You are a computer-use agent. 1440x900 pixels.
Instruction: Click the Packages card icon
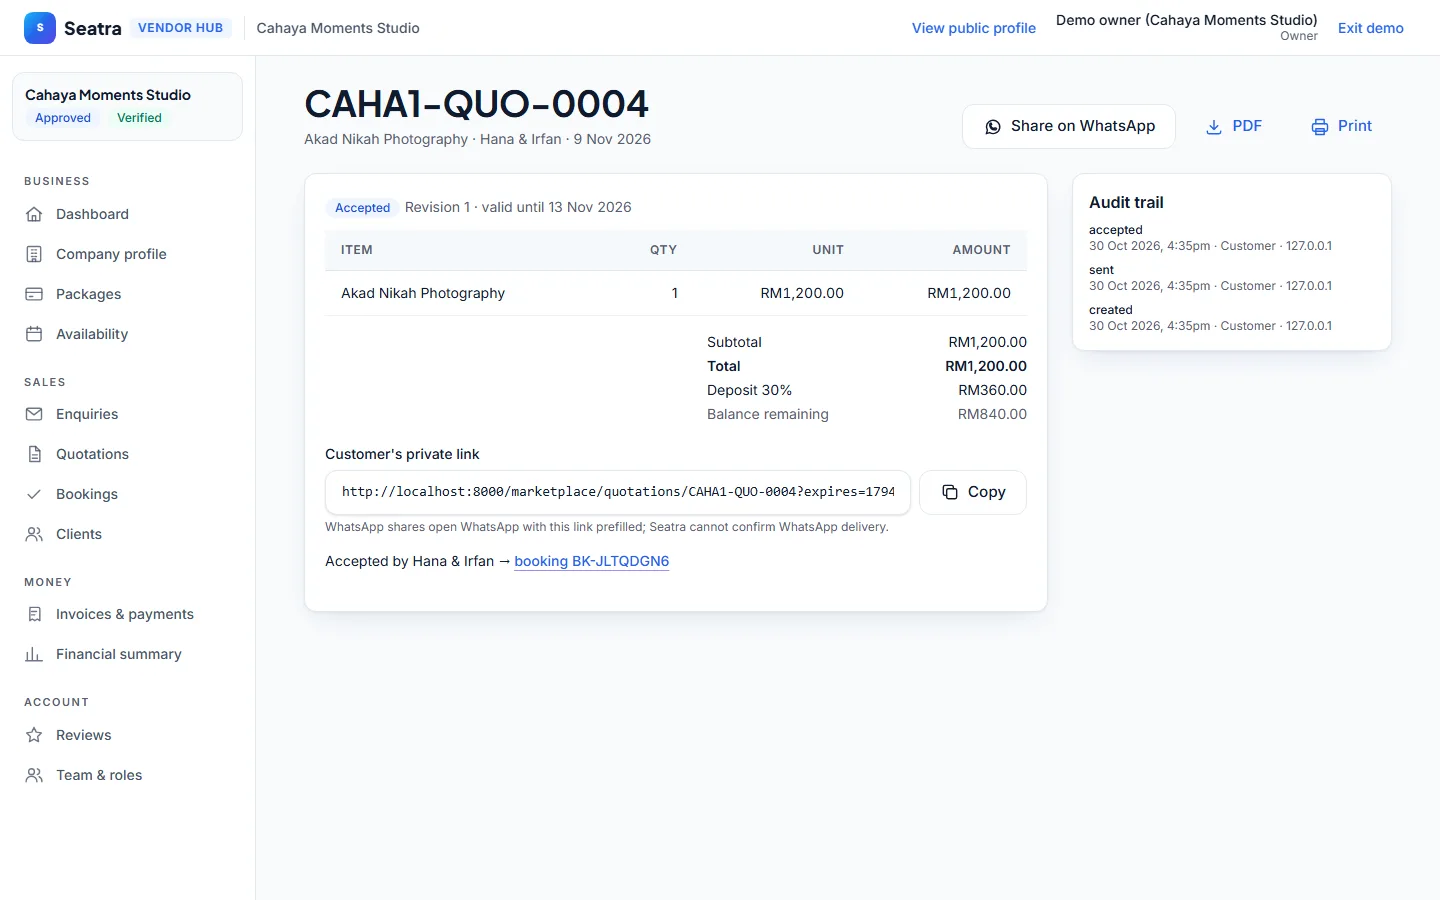[x=34, y=294]
